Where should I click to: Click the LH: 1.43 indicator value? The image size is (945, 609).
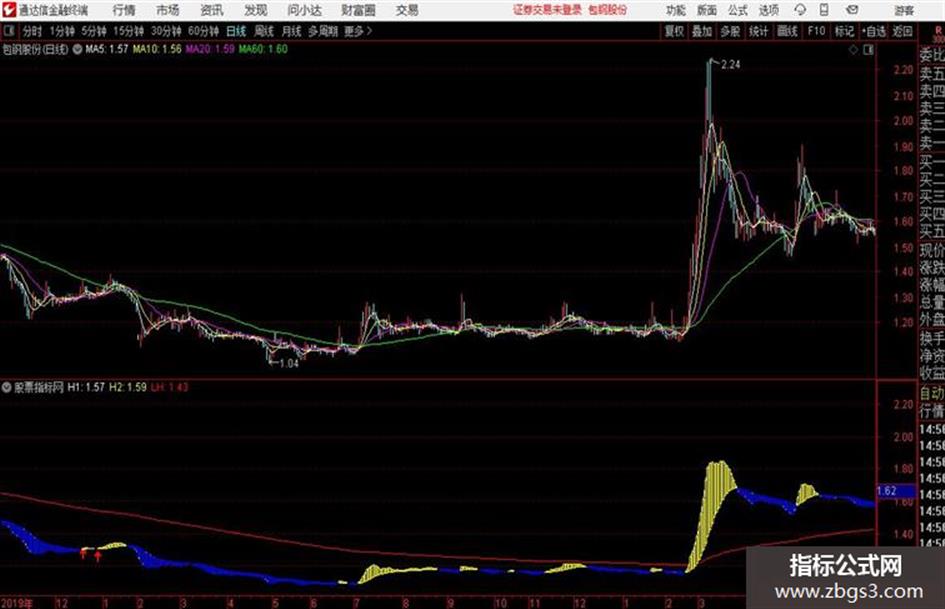[x=169, y=387]
